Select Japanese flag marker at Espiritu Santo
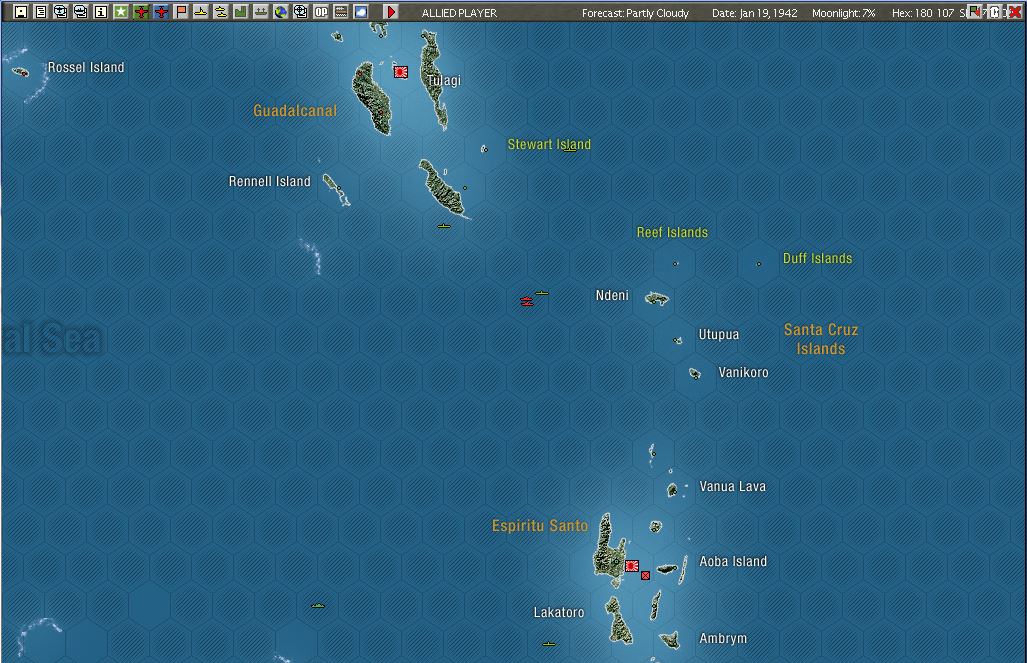Image resolution: width=1027 pixels, height=663 pixels. click(x=632, y=565)
